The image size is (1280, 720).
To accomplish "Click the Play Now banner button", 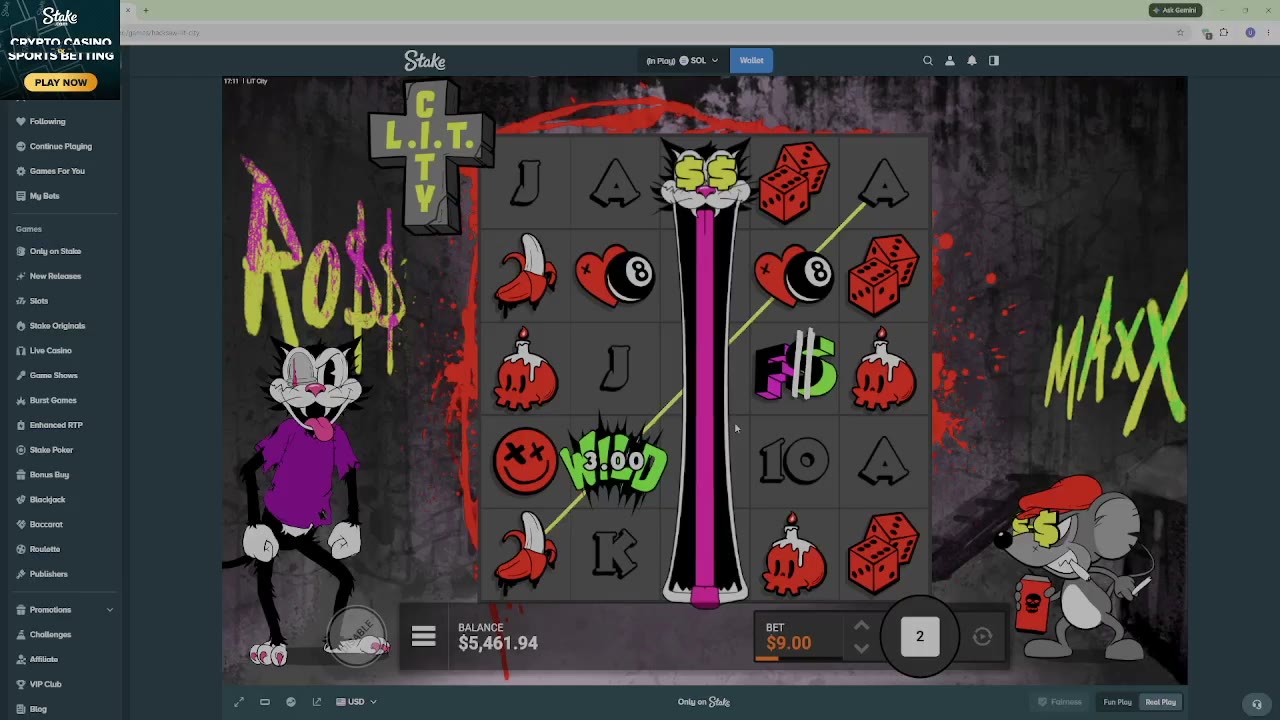I will 61,82.
